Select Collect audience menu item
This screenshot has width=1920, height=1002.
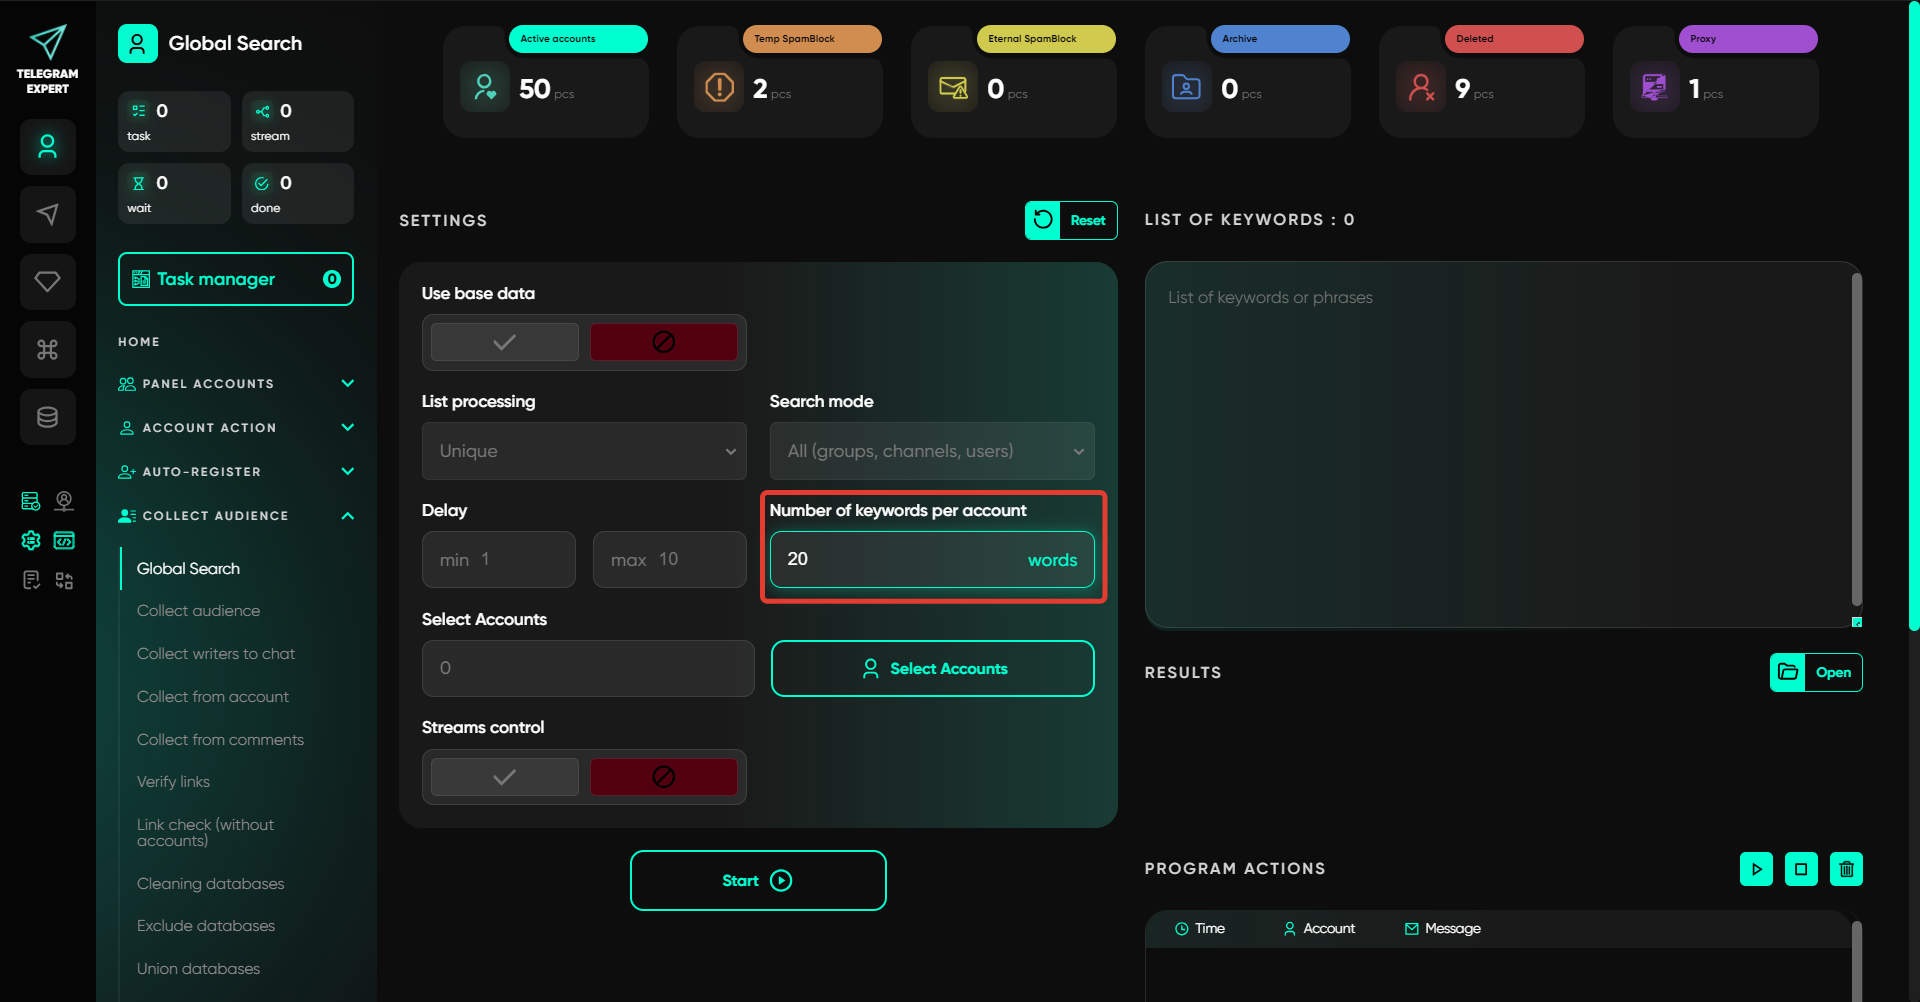tap(198, 611)
